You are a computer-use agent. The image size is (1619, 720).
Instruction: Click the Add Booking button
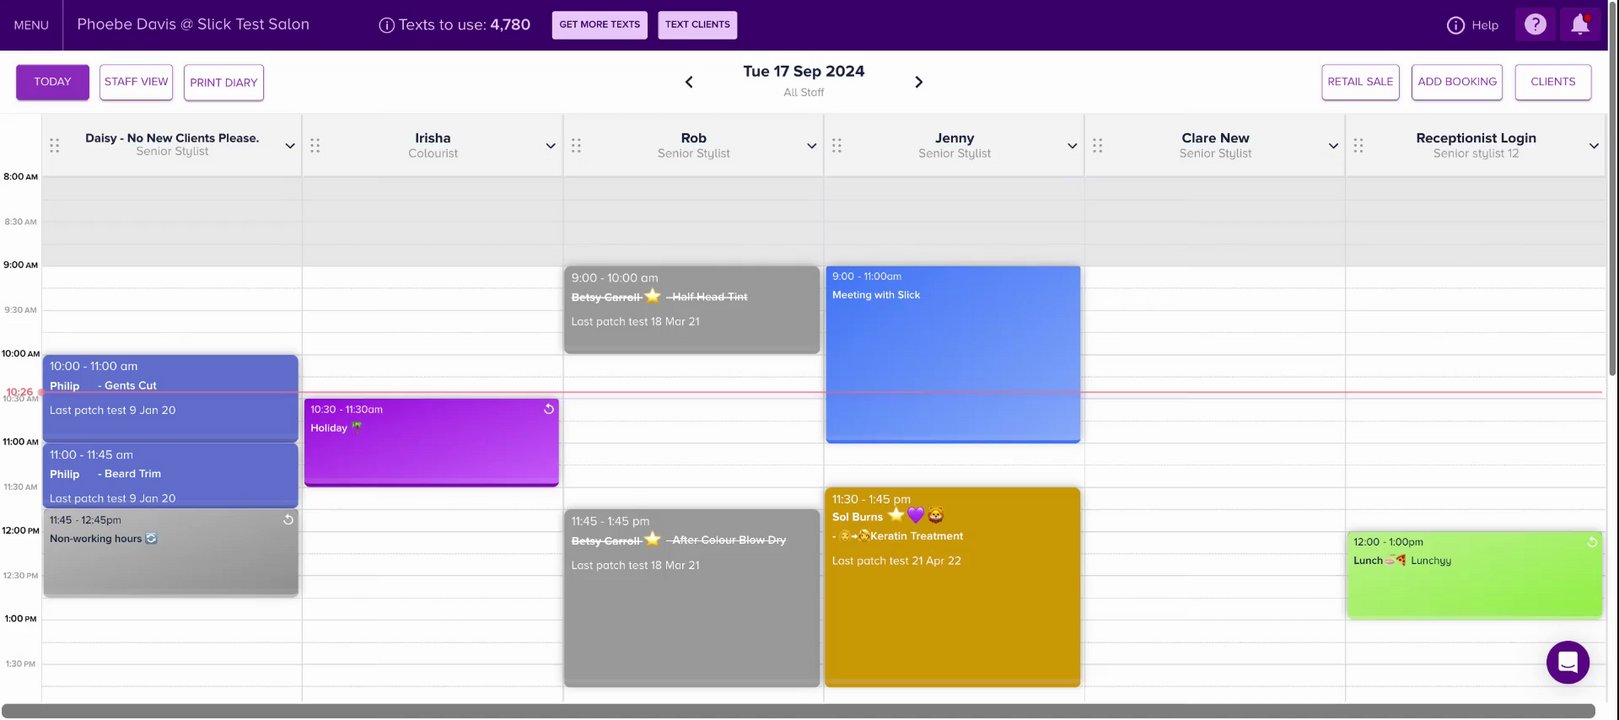[1457, 82]
